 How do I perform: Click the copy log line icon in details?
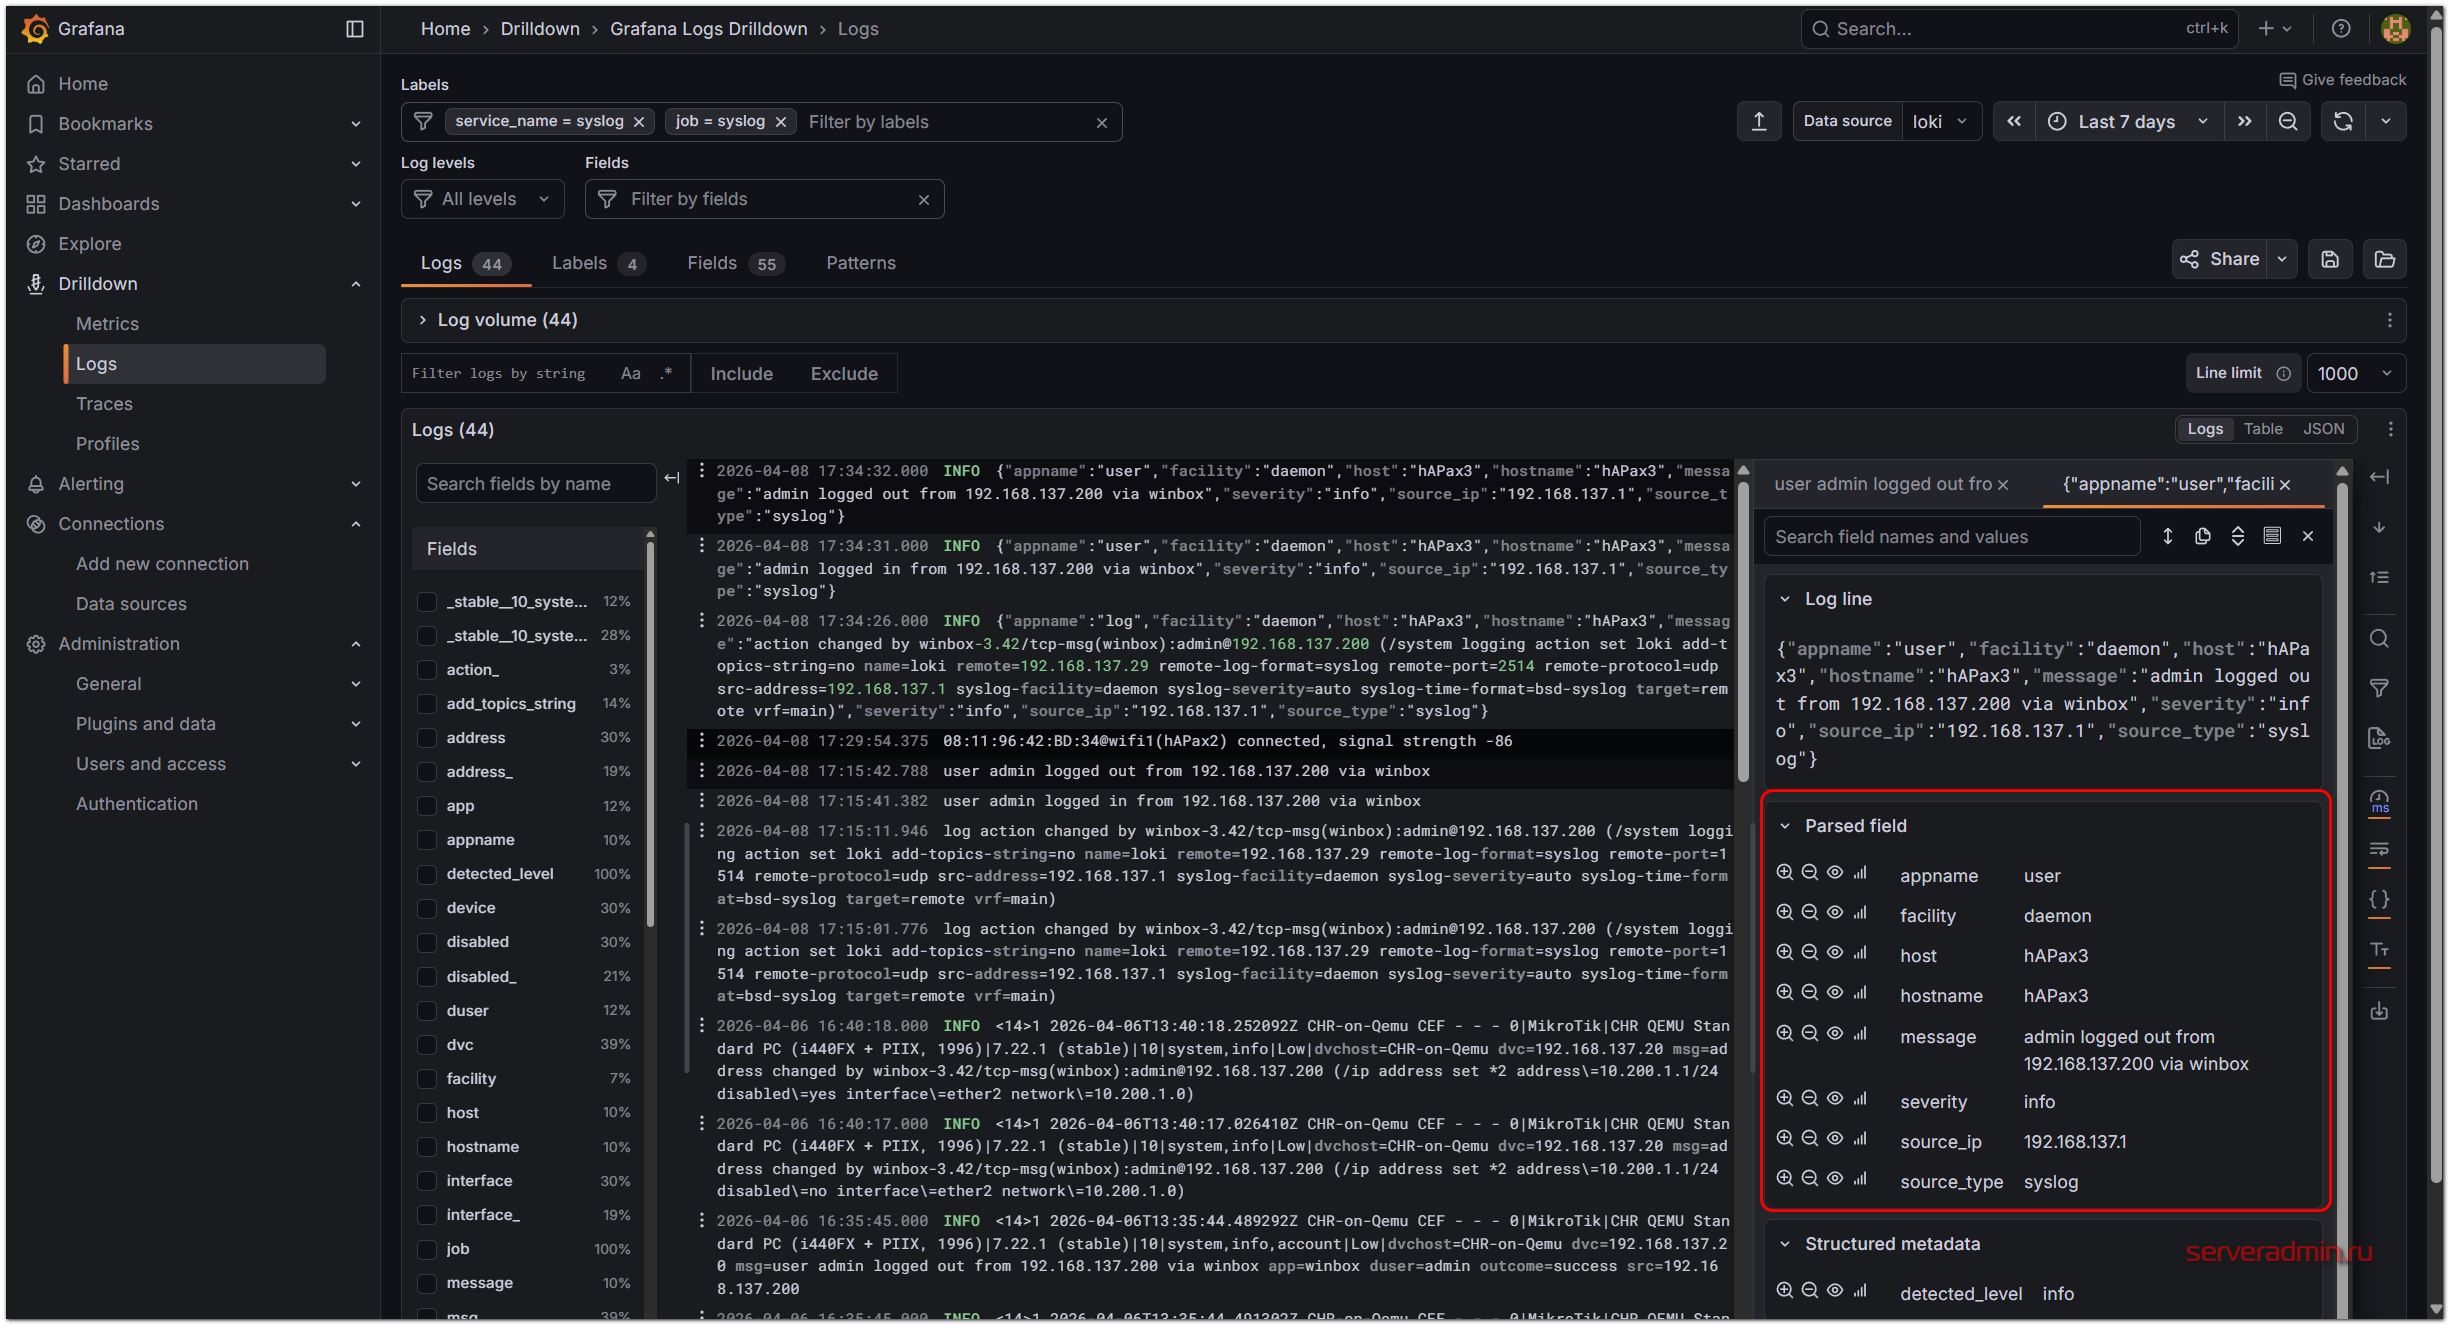click(2202, 536)
